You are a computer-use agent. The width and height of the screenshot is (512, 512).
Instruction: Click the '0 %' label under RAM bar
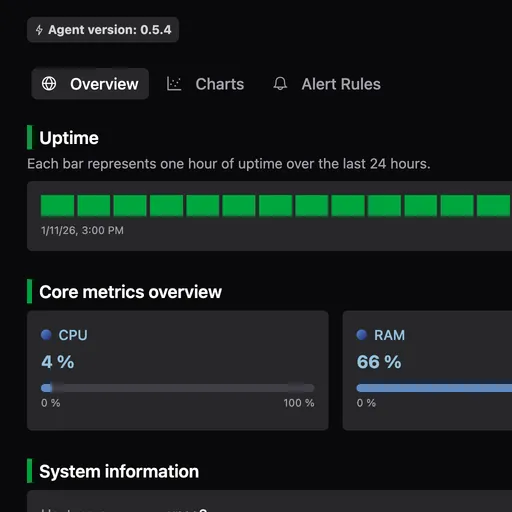tap(366, 403)
